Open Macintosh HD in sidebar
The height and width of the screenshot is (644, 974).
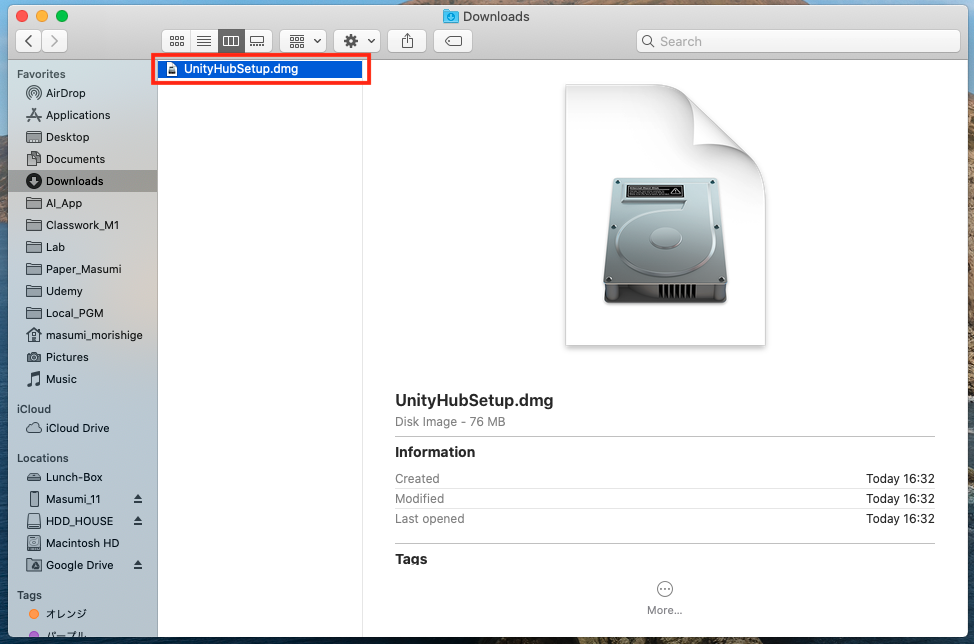click(82, 543)
